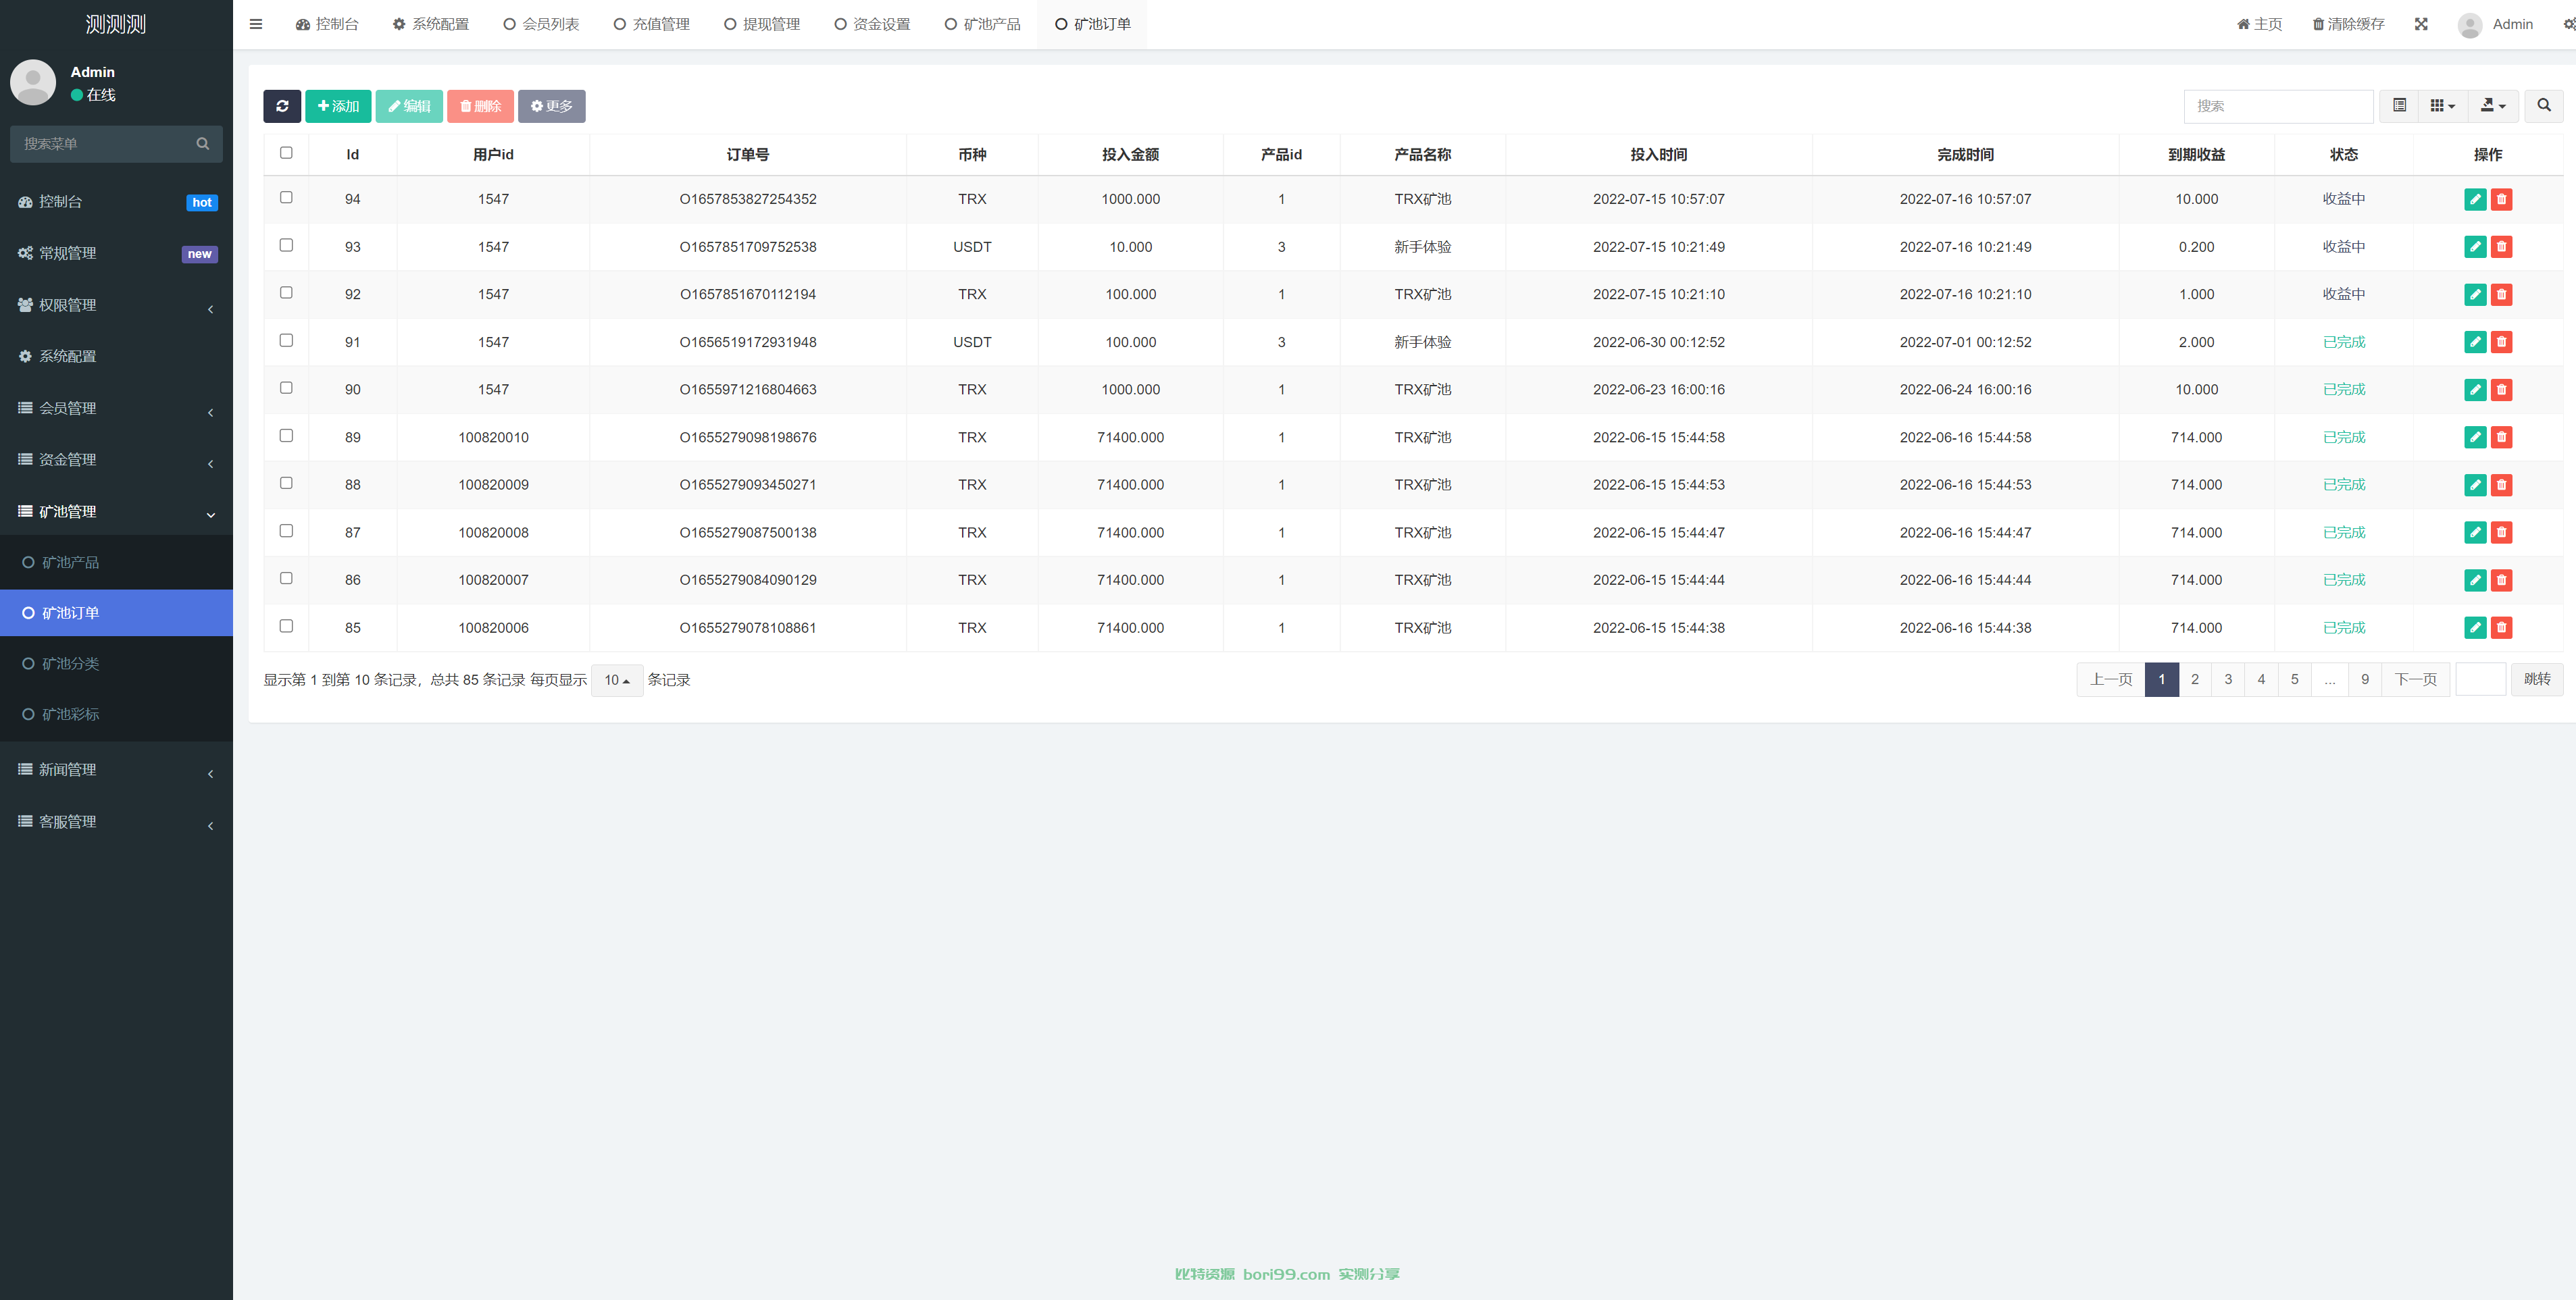Open the export data dropdown
Viewport: 2576px width, 1300px height.
coord(2493,106)
